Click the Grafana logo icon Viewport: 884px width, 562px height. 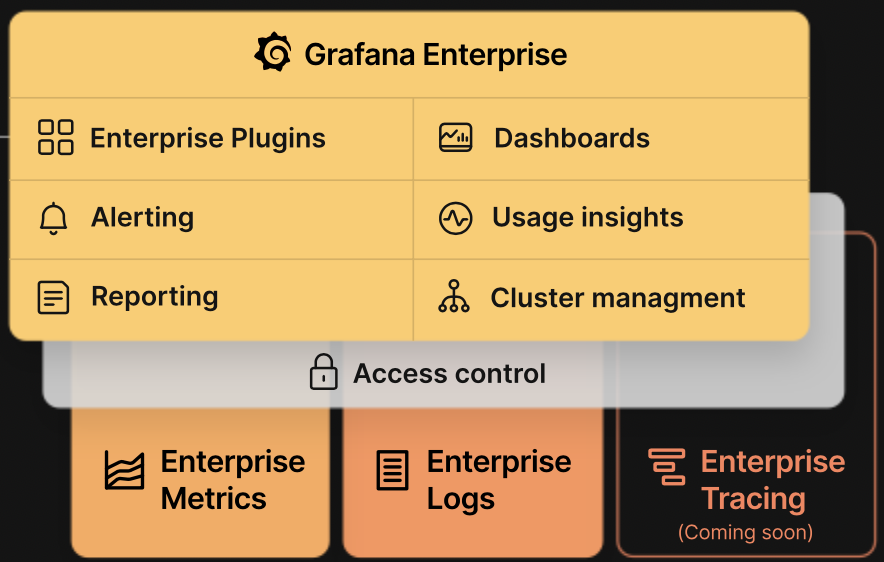[x=273, y=52]
